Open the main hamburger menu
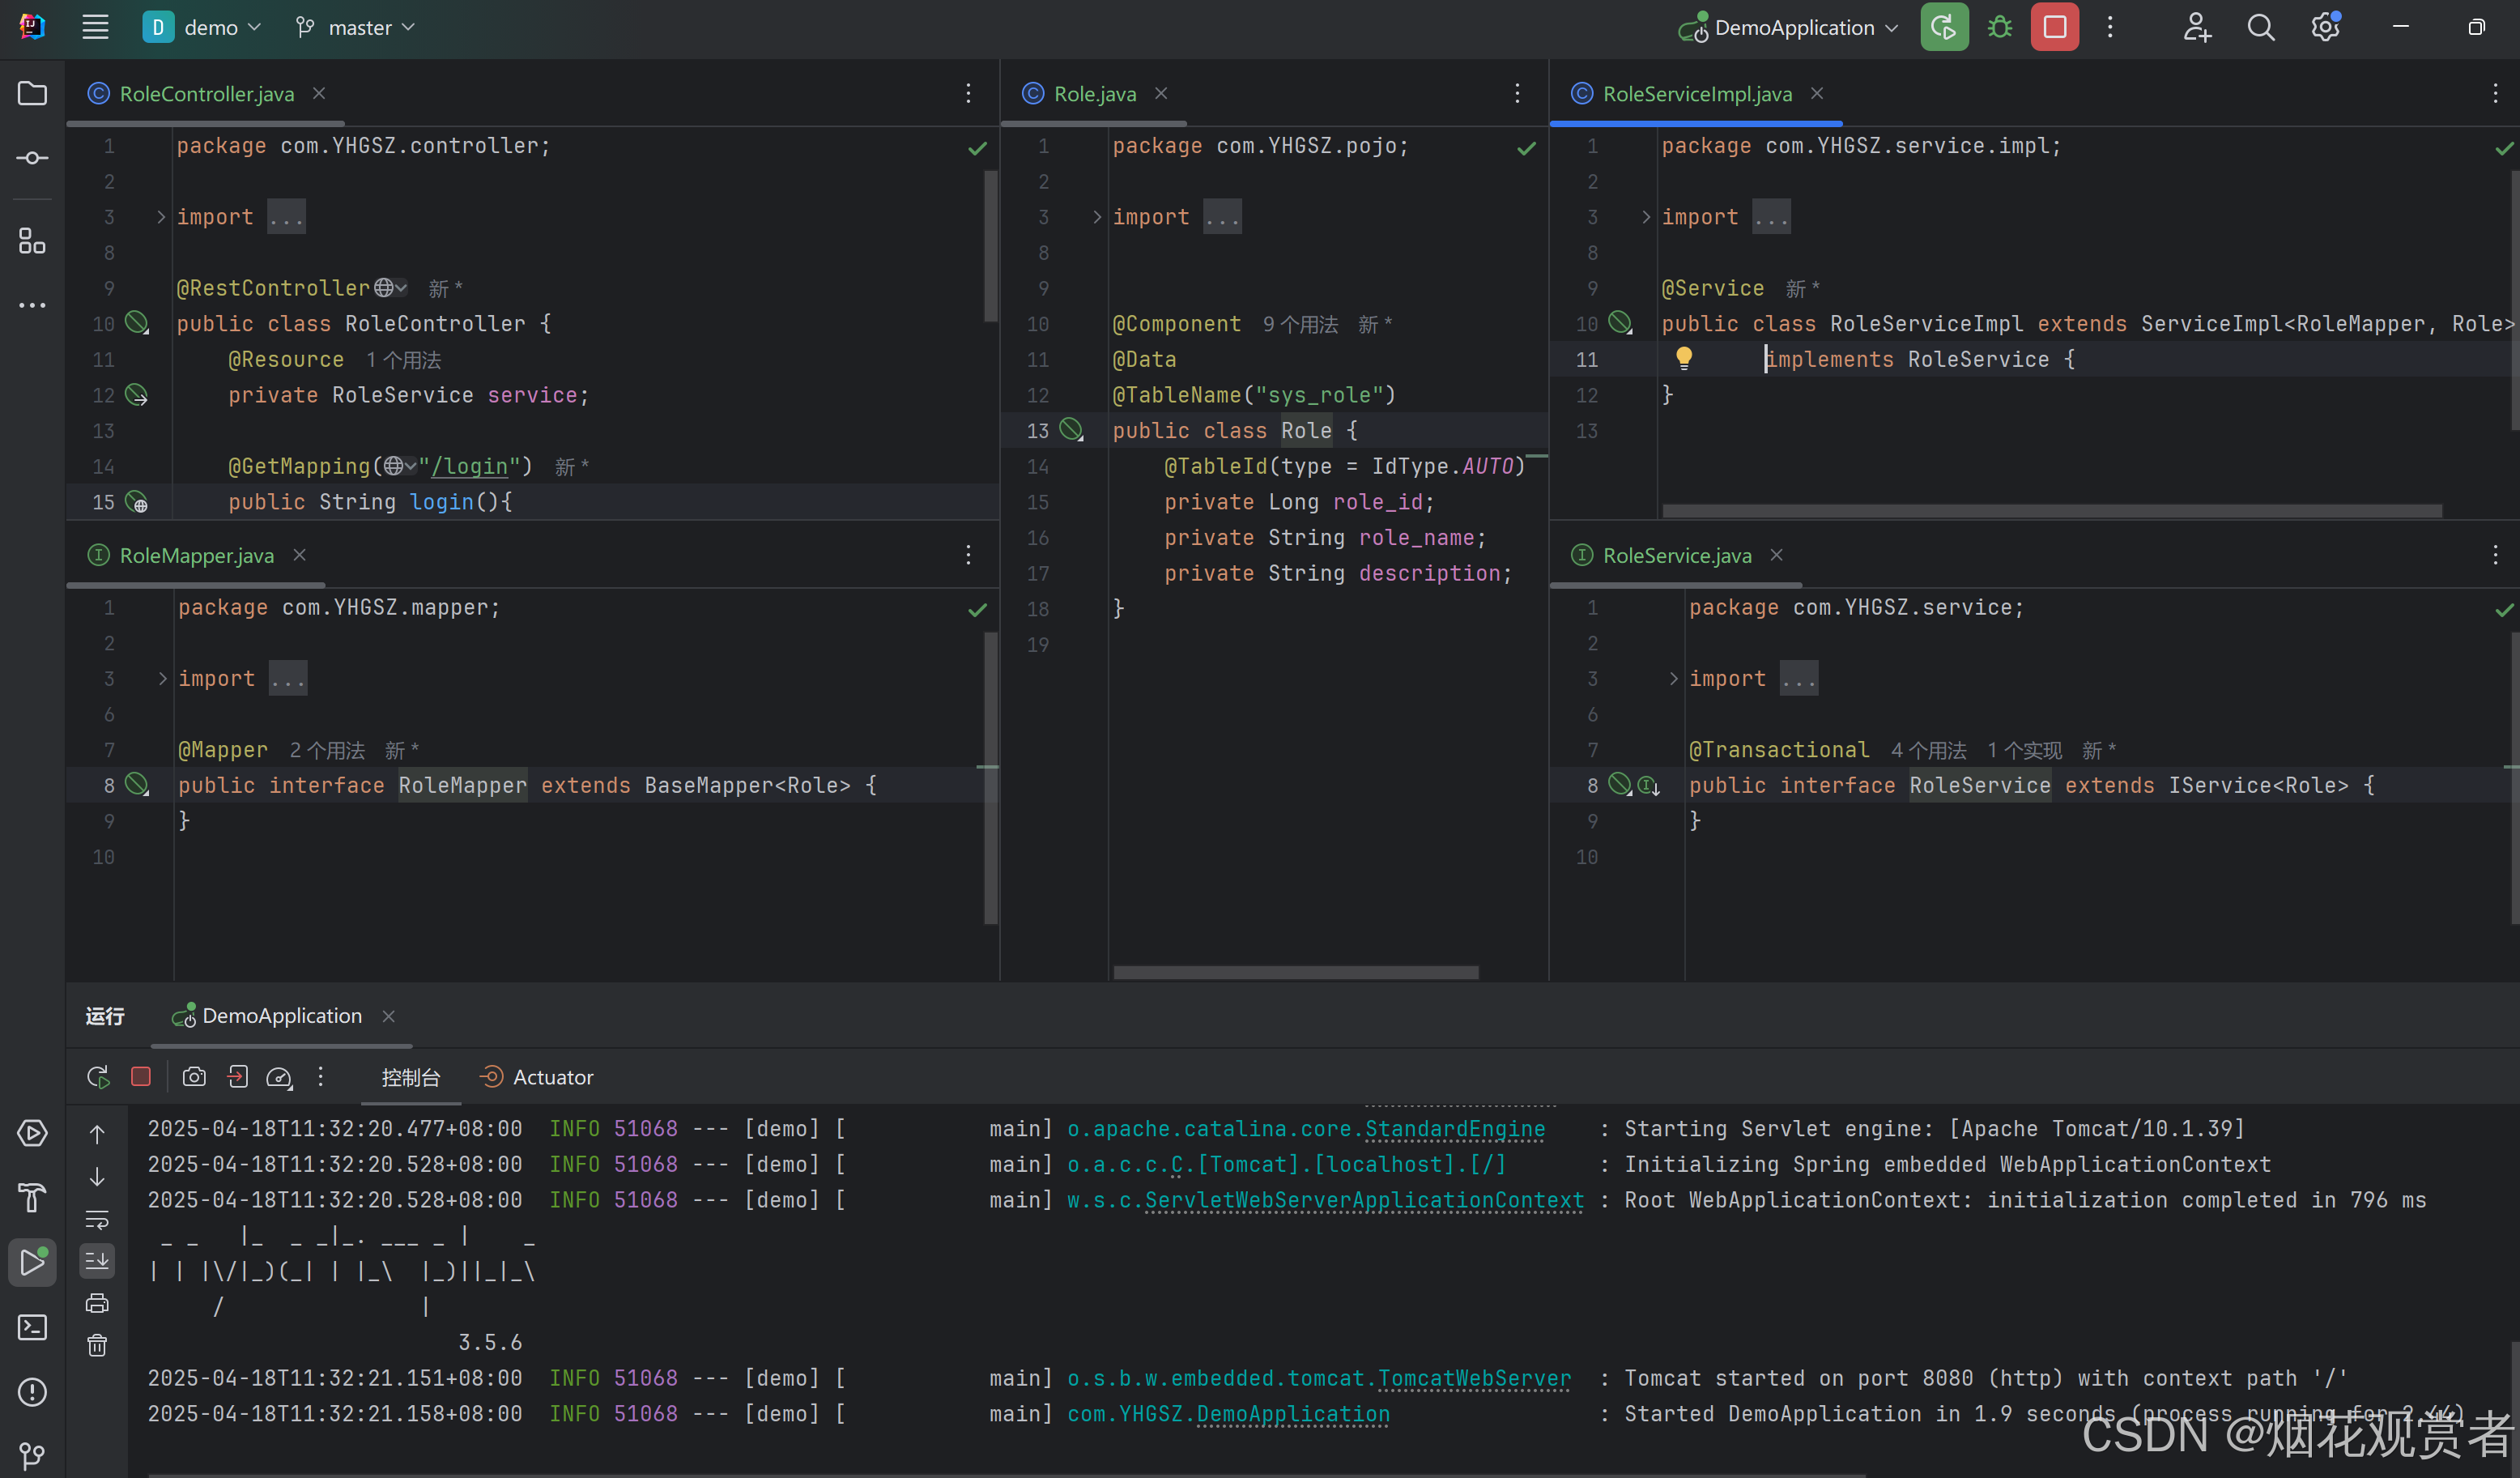Viewport: 2520px width, 1478px height. [95, 27]
